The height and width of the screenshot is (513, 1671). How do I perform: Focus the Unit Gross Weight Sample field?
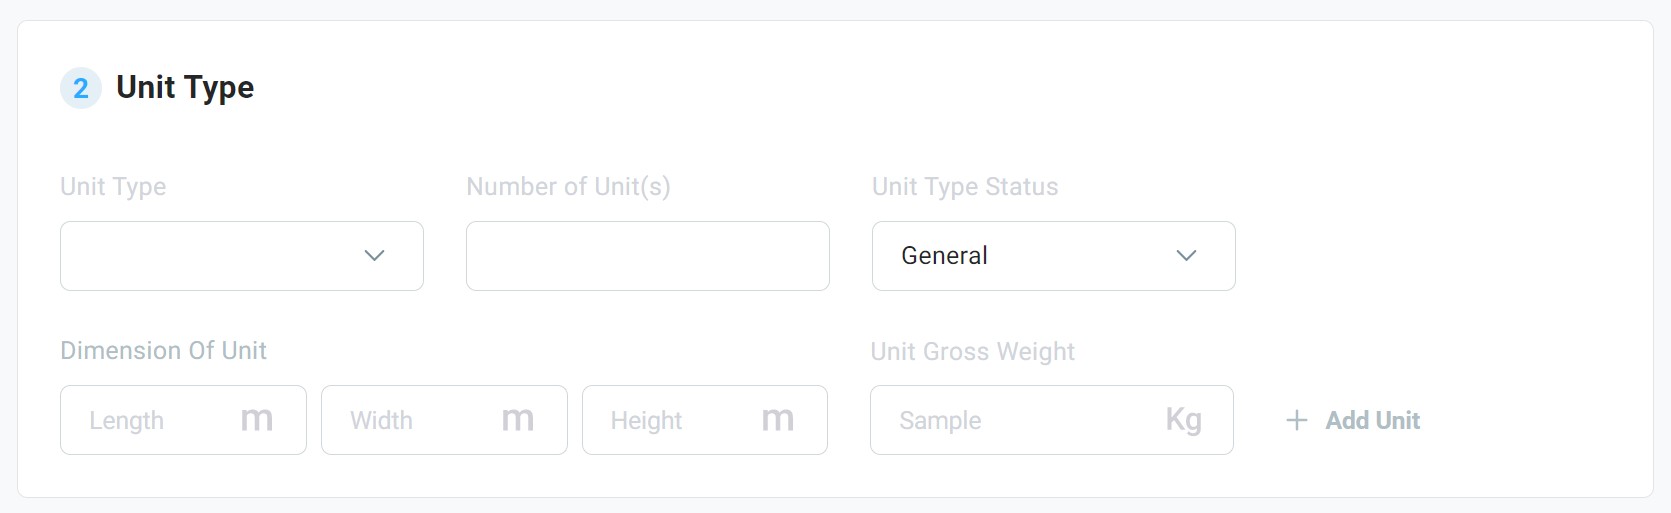pyautogui.click(x=1052, y=420)
